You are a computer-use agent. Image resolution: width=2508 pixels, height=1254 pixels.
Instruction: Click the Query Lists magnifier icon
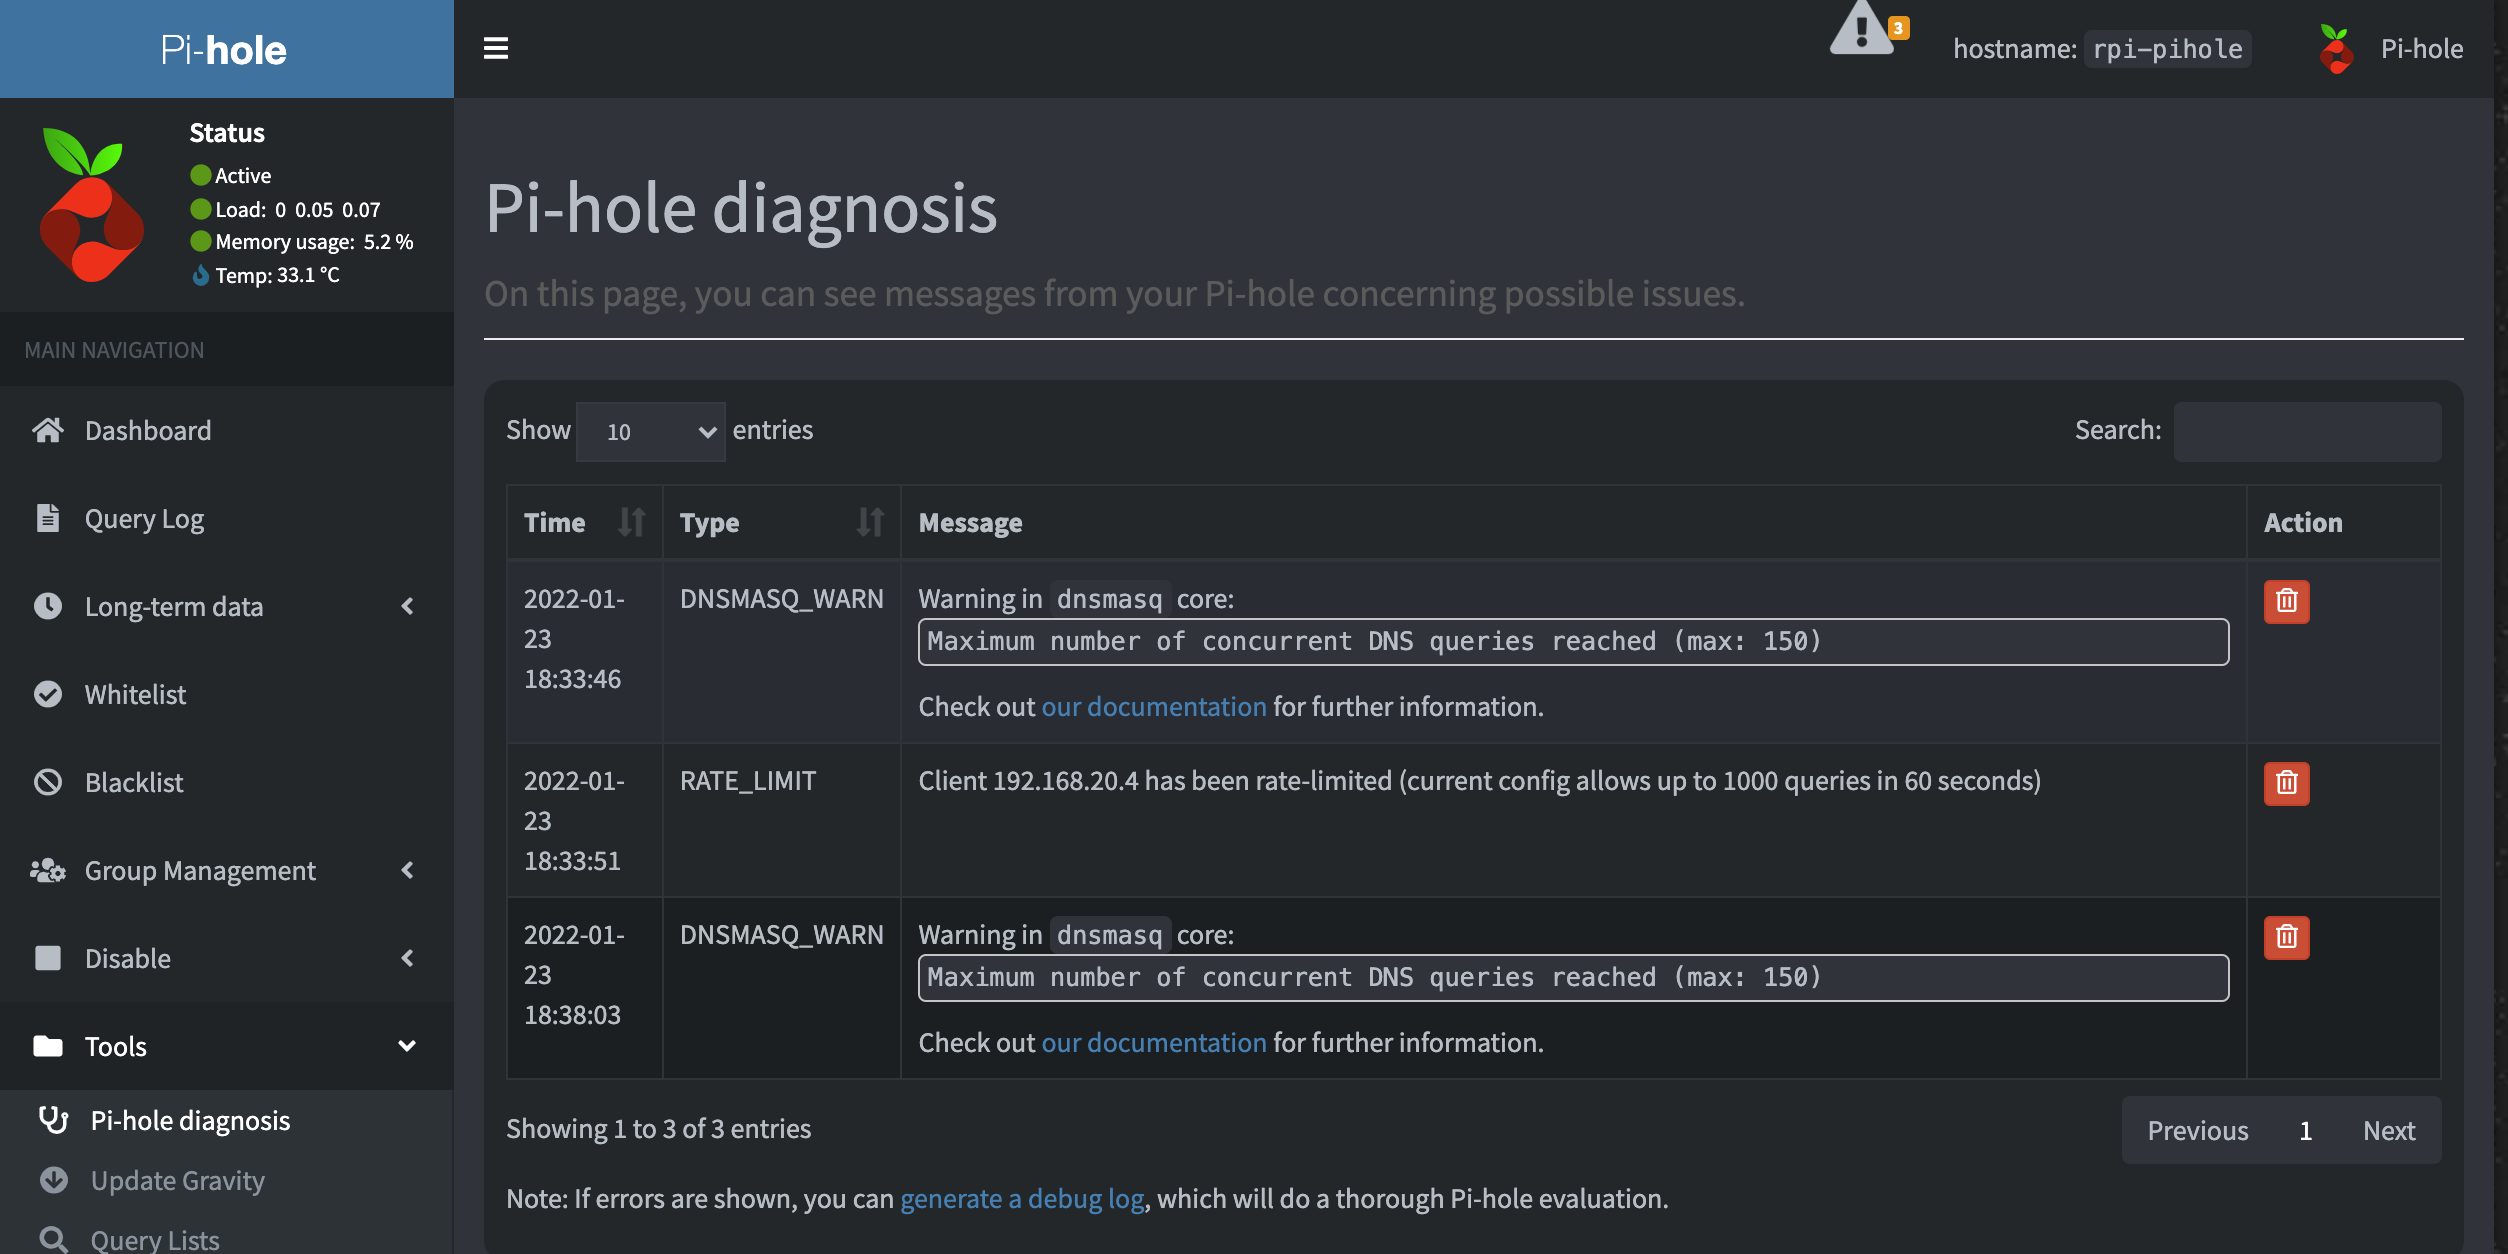(x=53, y=1240)
